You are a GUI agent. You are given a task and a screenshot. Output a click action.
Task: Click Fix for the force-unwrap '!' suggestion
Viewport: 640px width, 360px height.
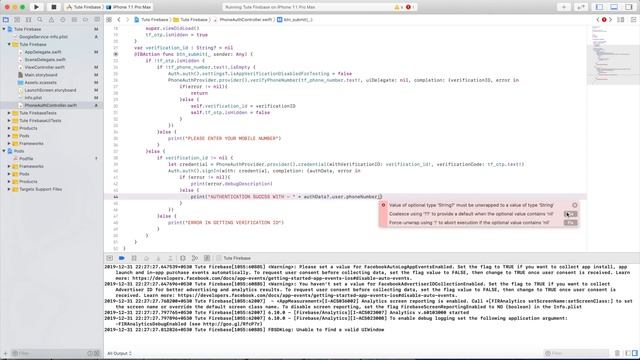570,222
